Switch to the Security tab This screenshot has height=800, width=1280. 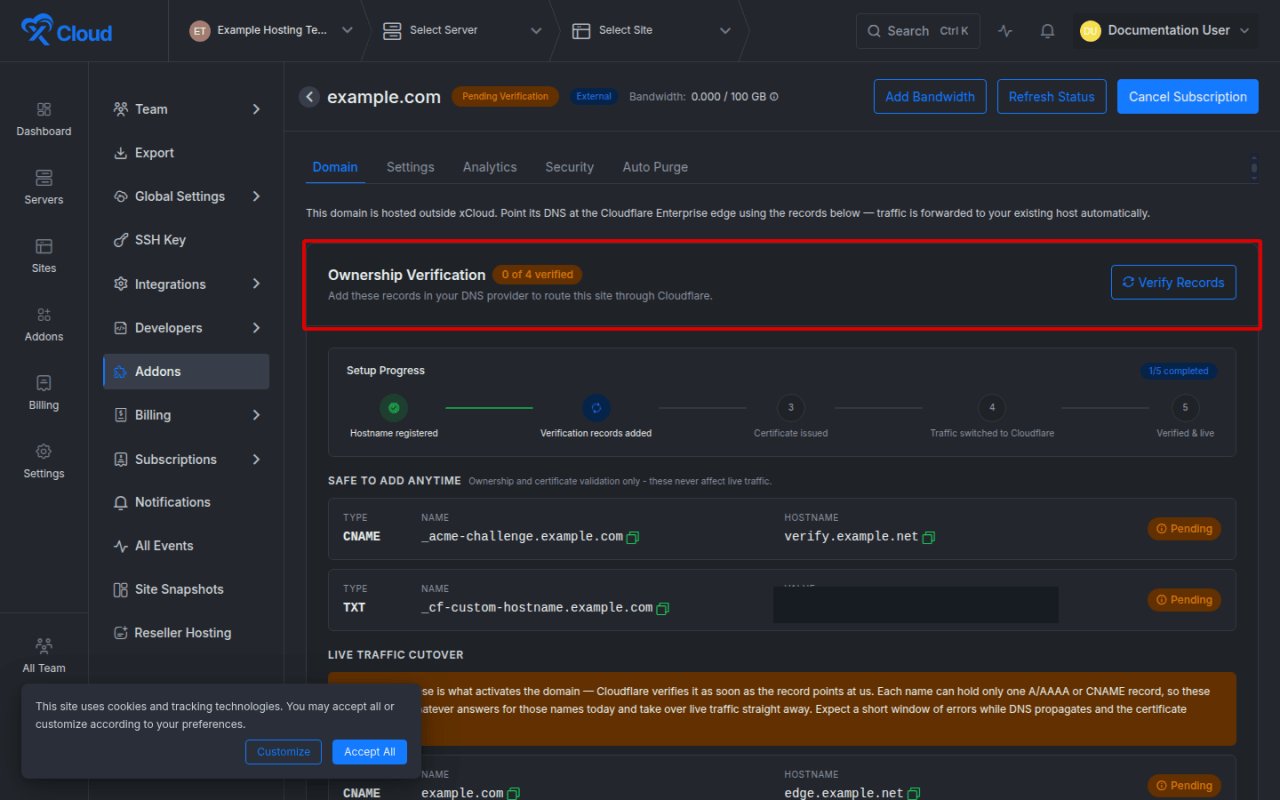569,167
